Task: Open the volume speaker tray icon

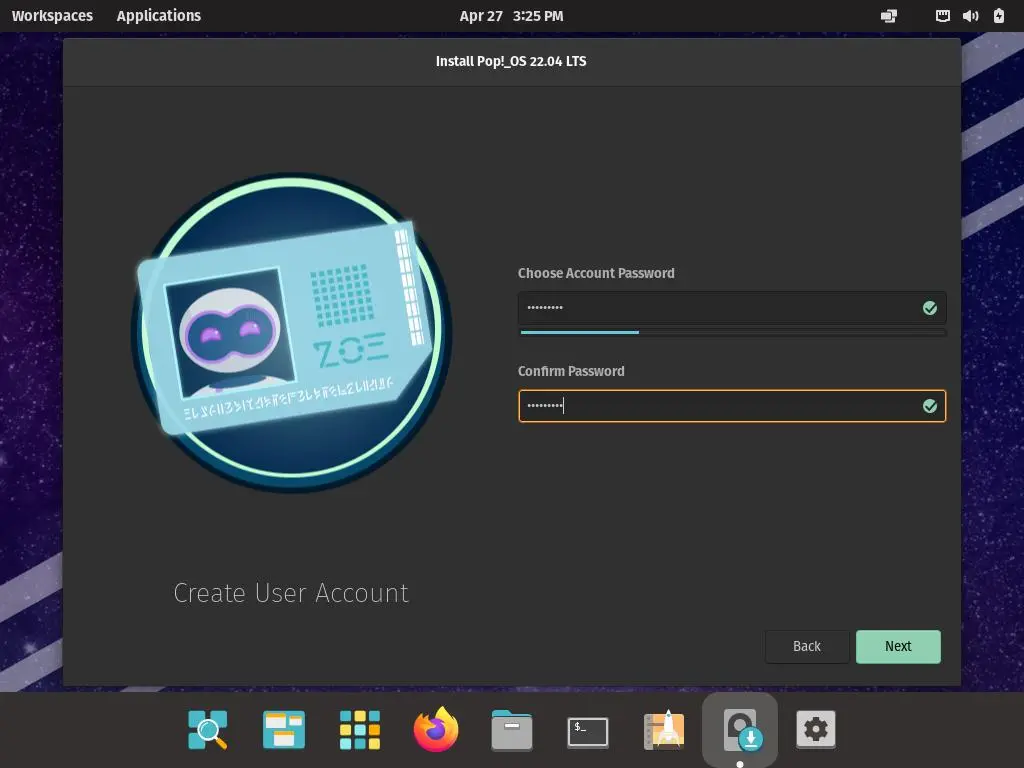Action: click(970, 16)
